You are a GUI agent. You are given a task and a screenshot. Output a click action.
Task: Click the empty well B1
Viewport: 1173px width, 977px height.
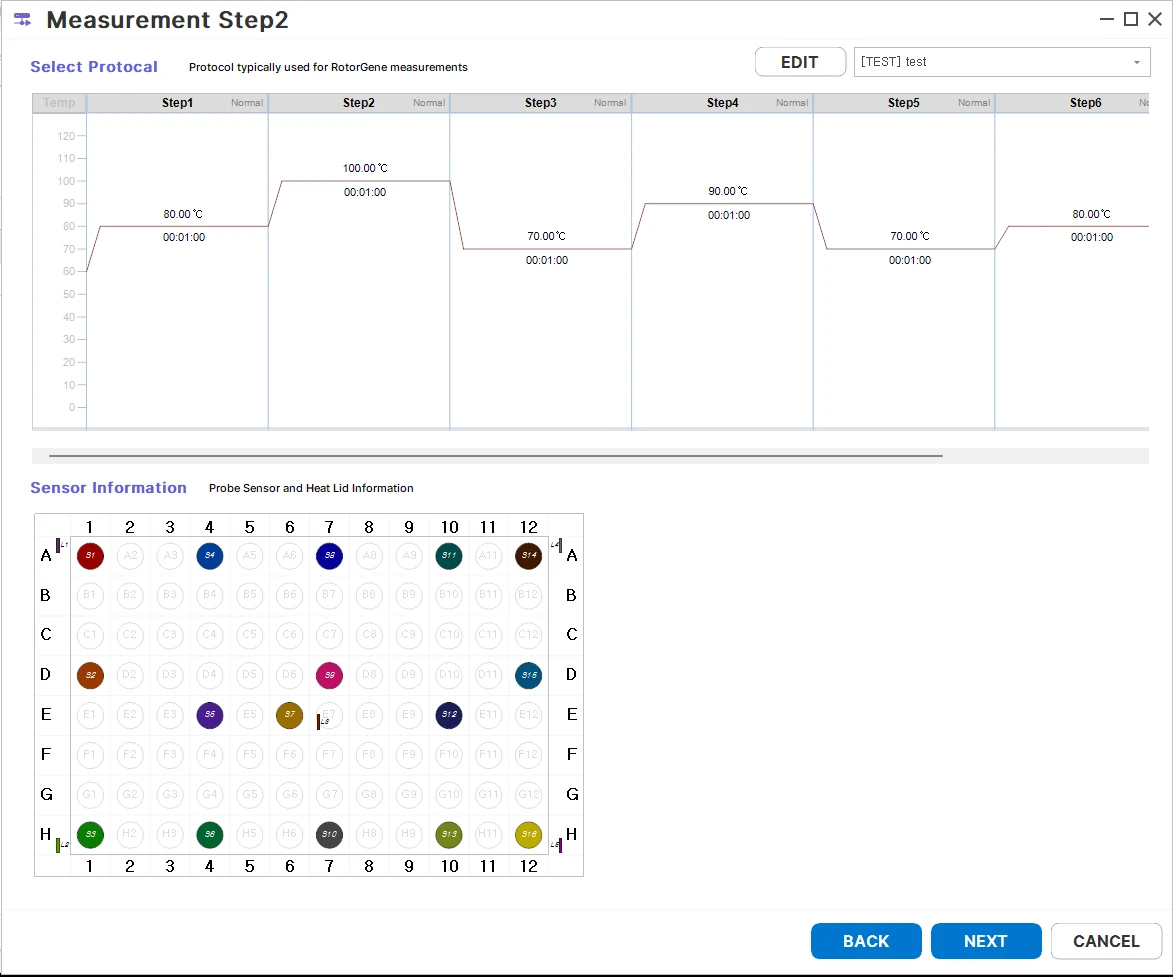point(91,595)
